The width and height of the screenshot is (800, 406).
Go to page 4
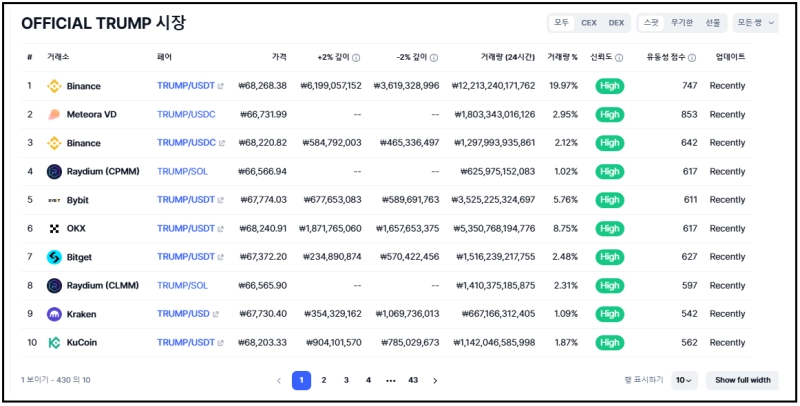tap(368, 380)
